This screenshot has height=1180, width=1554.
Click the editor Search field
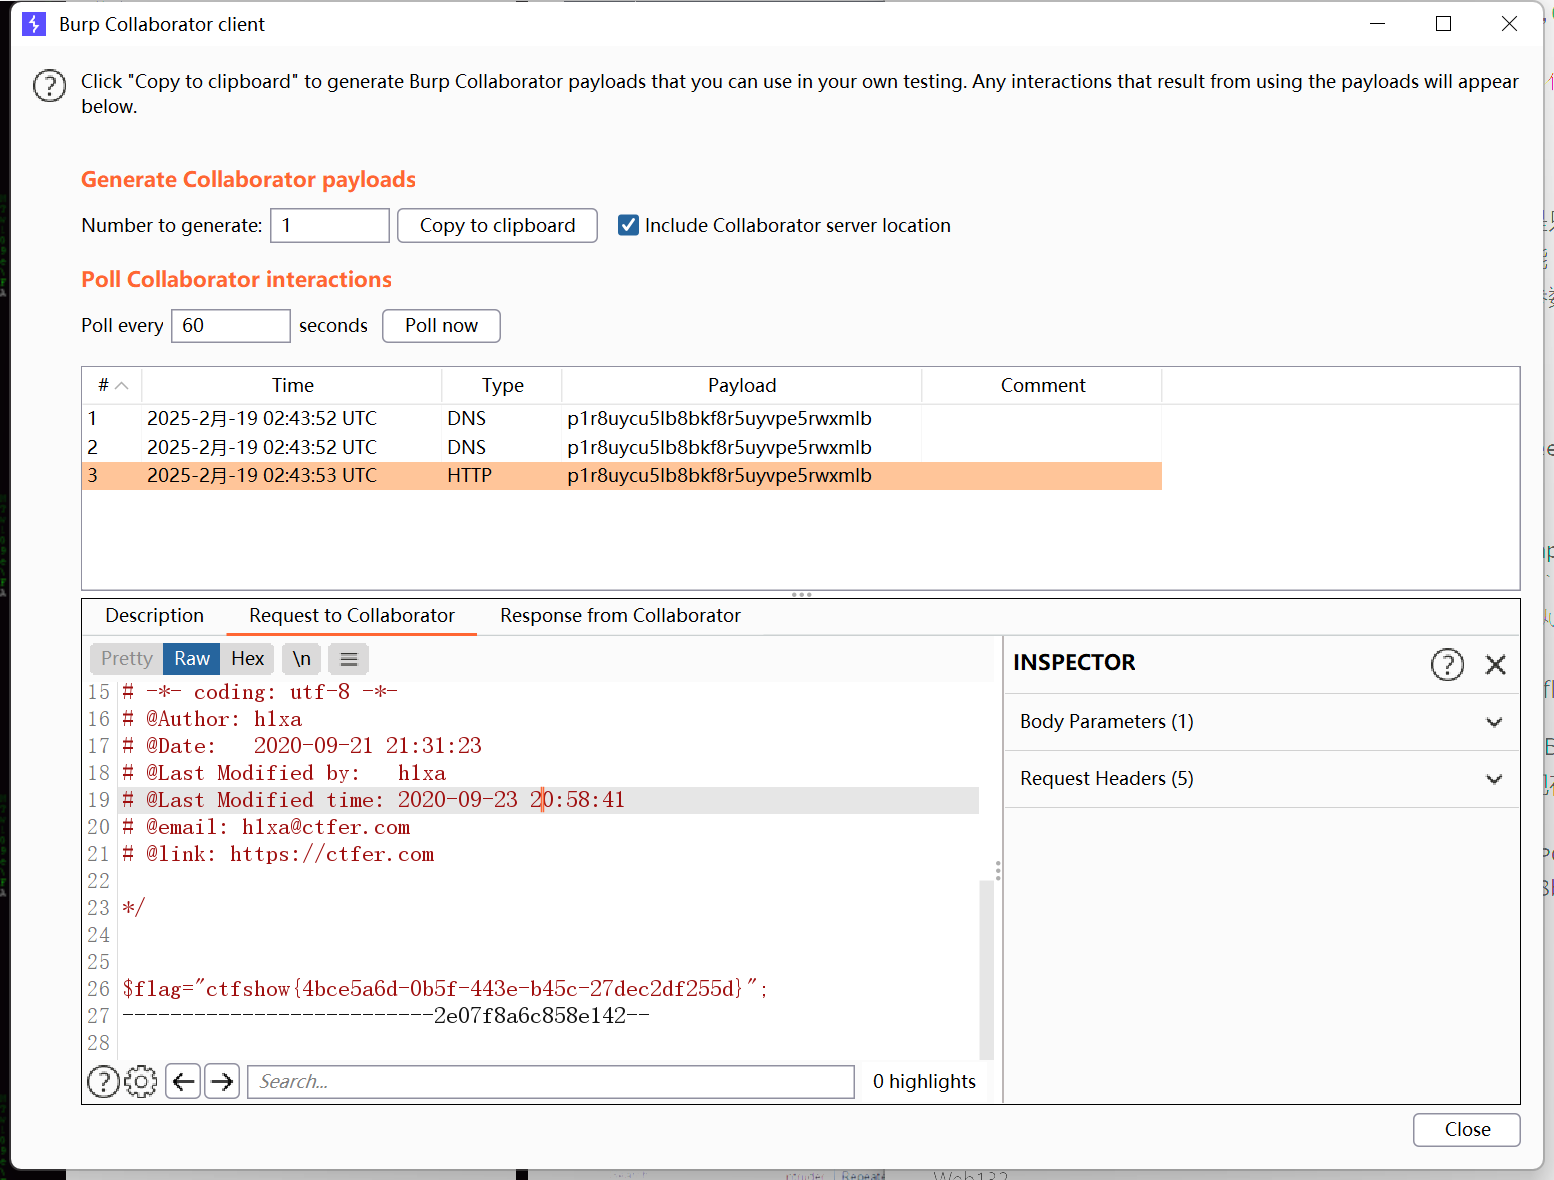(x=551, y=1081)
